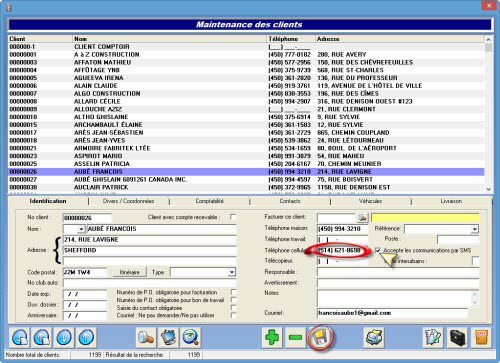The width and height of the screenshot is (500, 363).
Task: Click the green plus add client icon
Action: (x=272, y=337)
